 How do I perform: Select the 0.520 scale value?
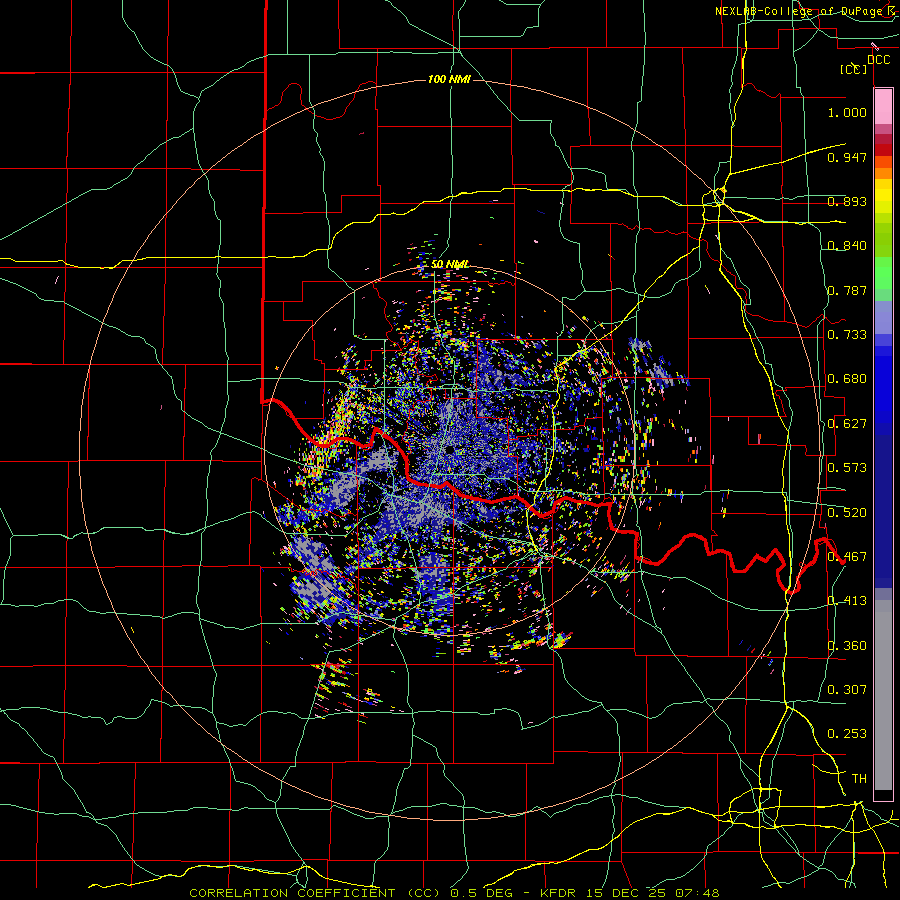[847, 513]
